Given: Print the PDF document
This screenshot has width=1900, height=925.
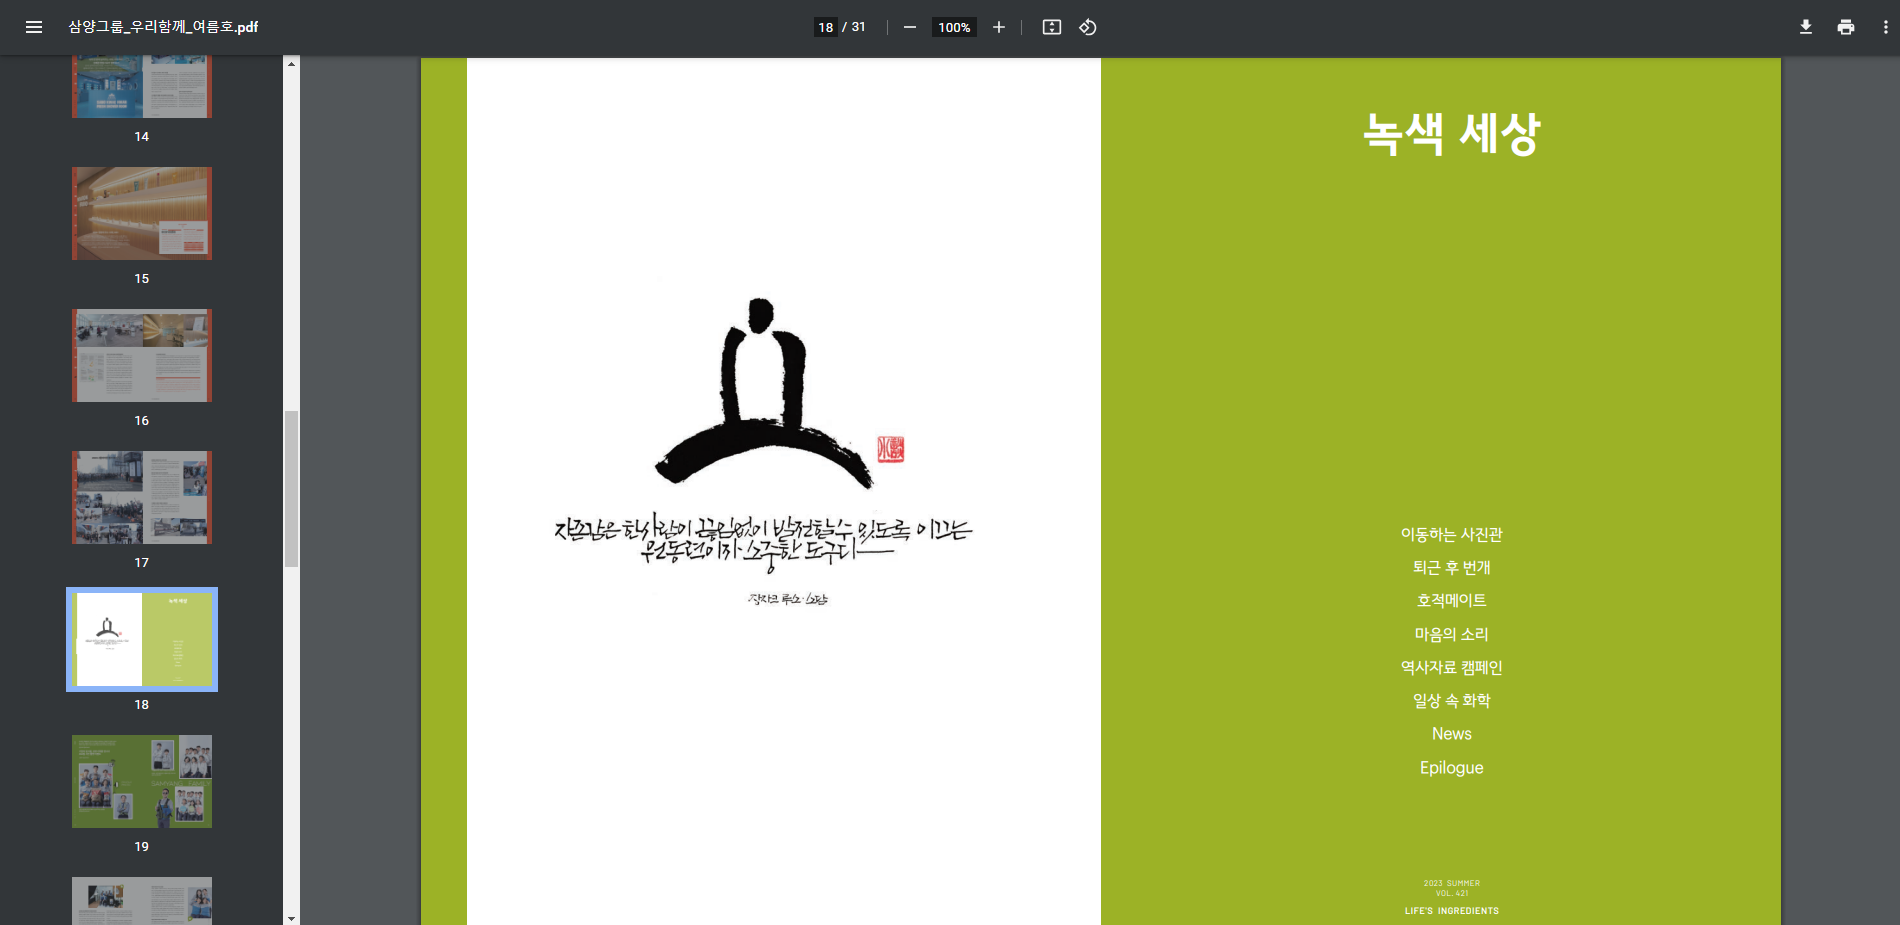Looking at the screenshot, I should tap(1845, 27).
